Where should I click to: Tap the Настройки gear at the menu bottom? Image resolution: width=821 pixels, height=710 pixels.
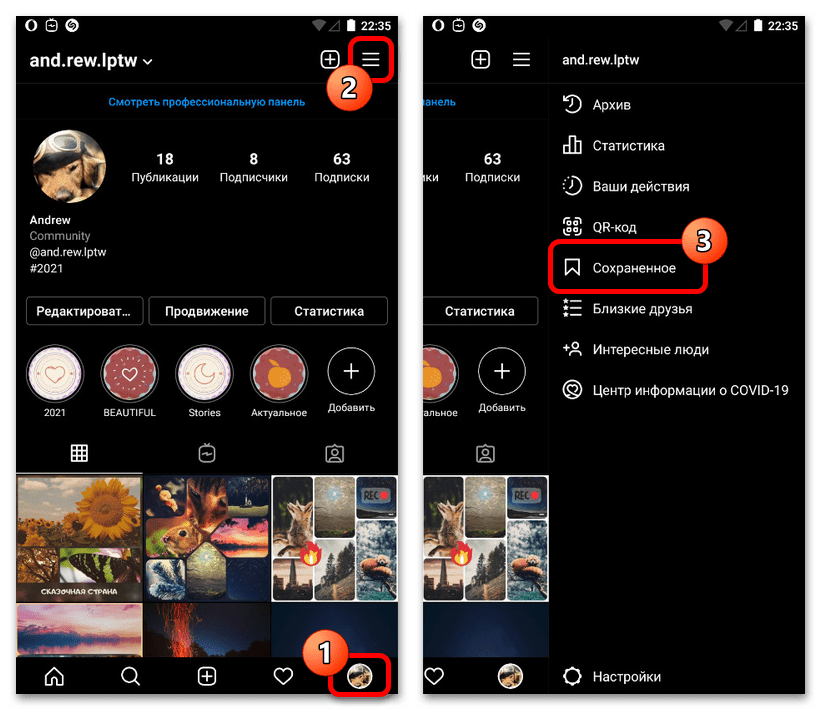625,677
